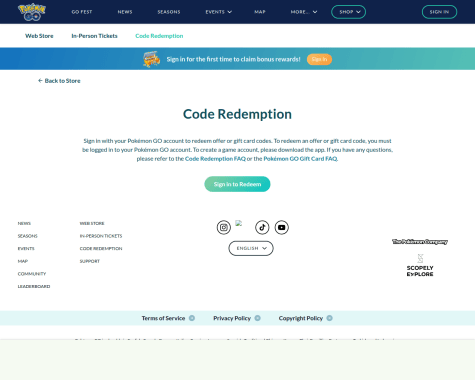Open the English language selector

(x=251, y=248)
